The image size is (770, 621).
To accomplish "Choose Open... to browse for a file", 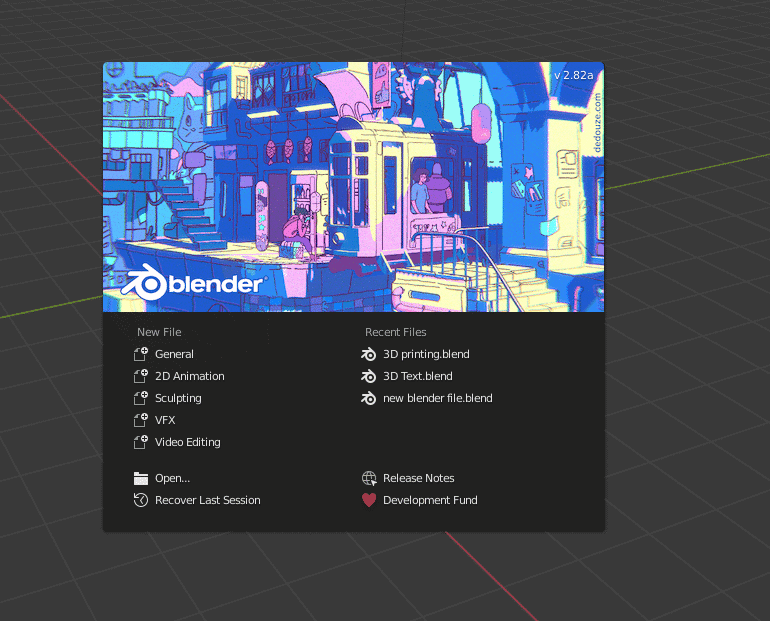I will [x=172, y=478].
